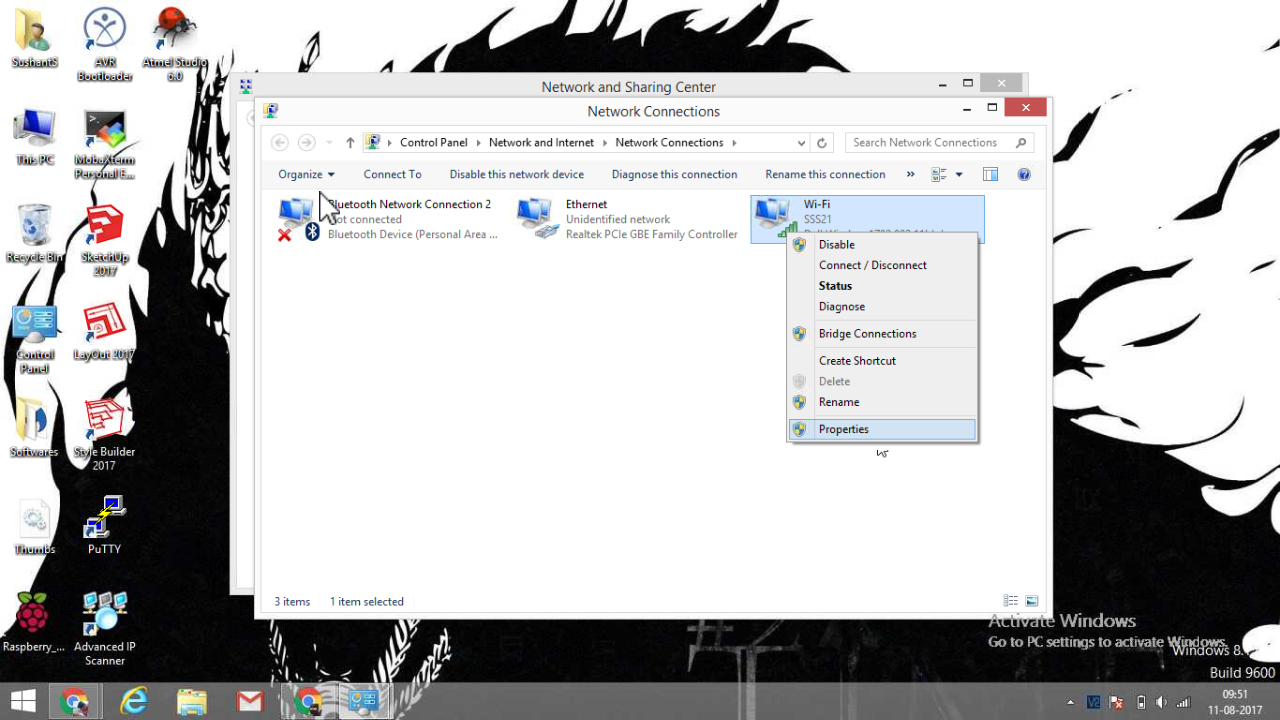1280x720 pixels.
Task: Click Search Network Connections field
Action: click(939, 143)
